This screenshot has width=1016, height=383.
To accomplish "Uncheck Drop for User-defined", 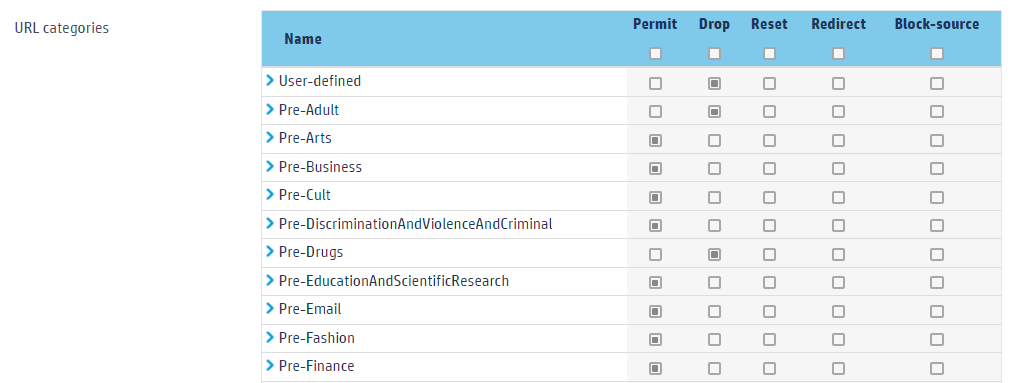I will pos(714,83).
